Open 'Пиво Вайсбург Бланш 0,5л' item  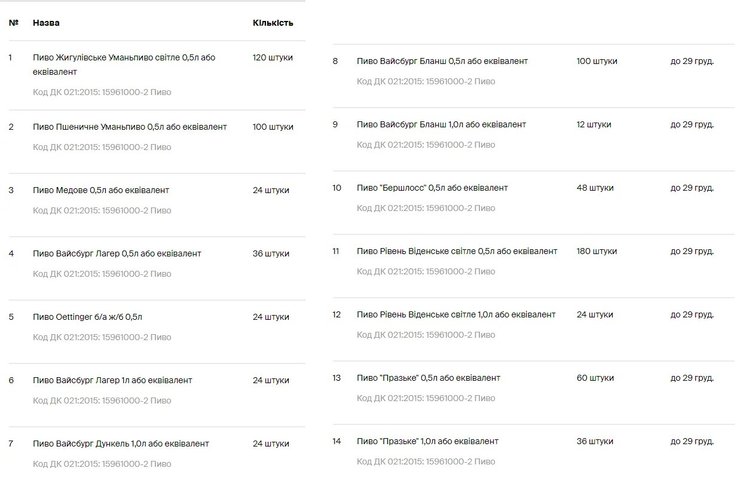coord(442,62)
